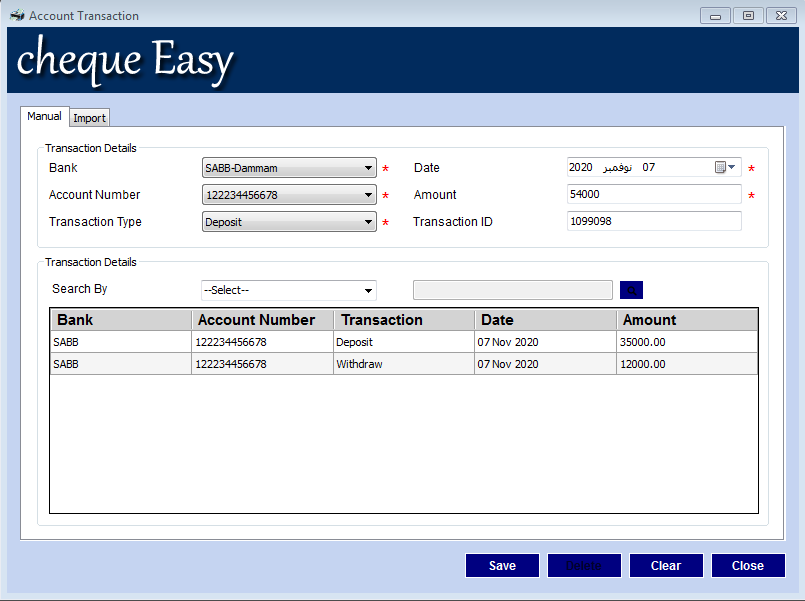Viewport: 805px width, 601px height.
Task: Click the cheque Easy app icon in title bar
Action: coord(17,15)
